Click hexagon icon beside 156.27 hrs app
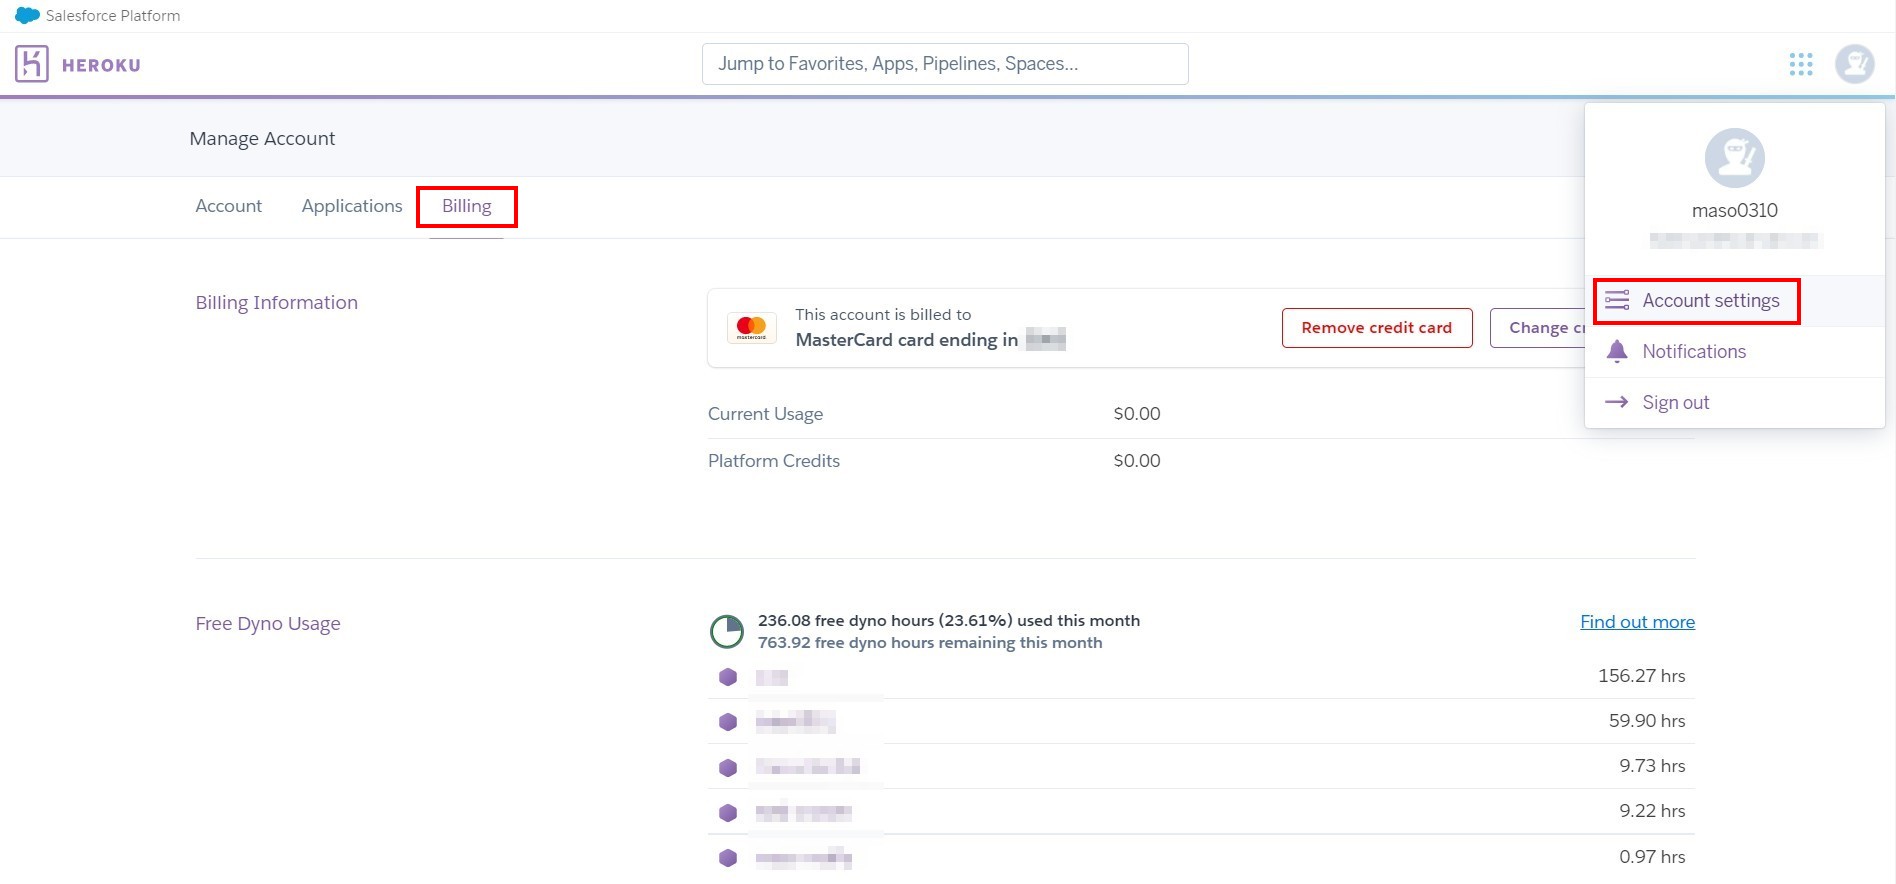Image resolution: width=1896 pixels, height=884 pixels. [728, 677]
